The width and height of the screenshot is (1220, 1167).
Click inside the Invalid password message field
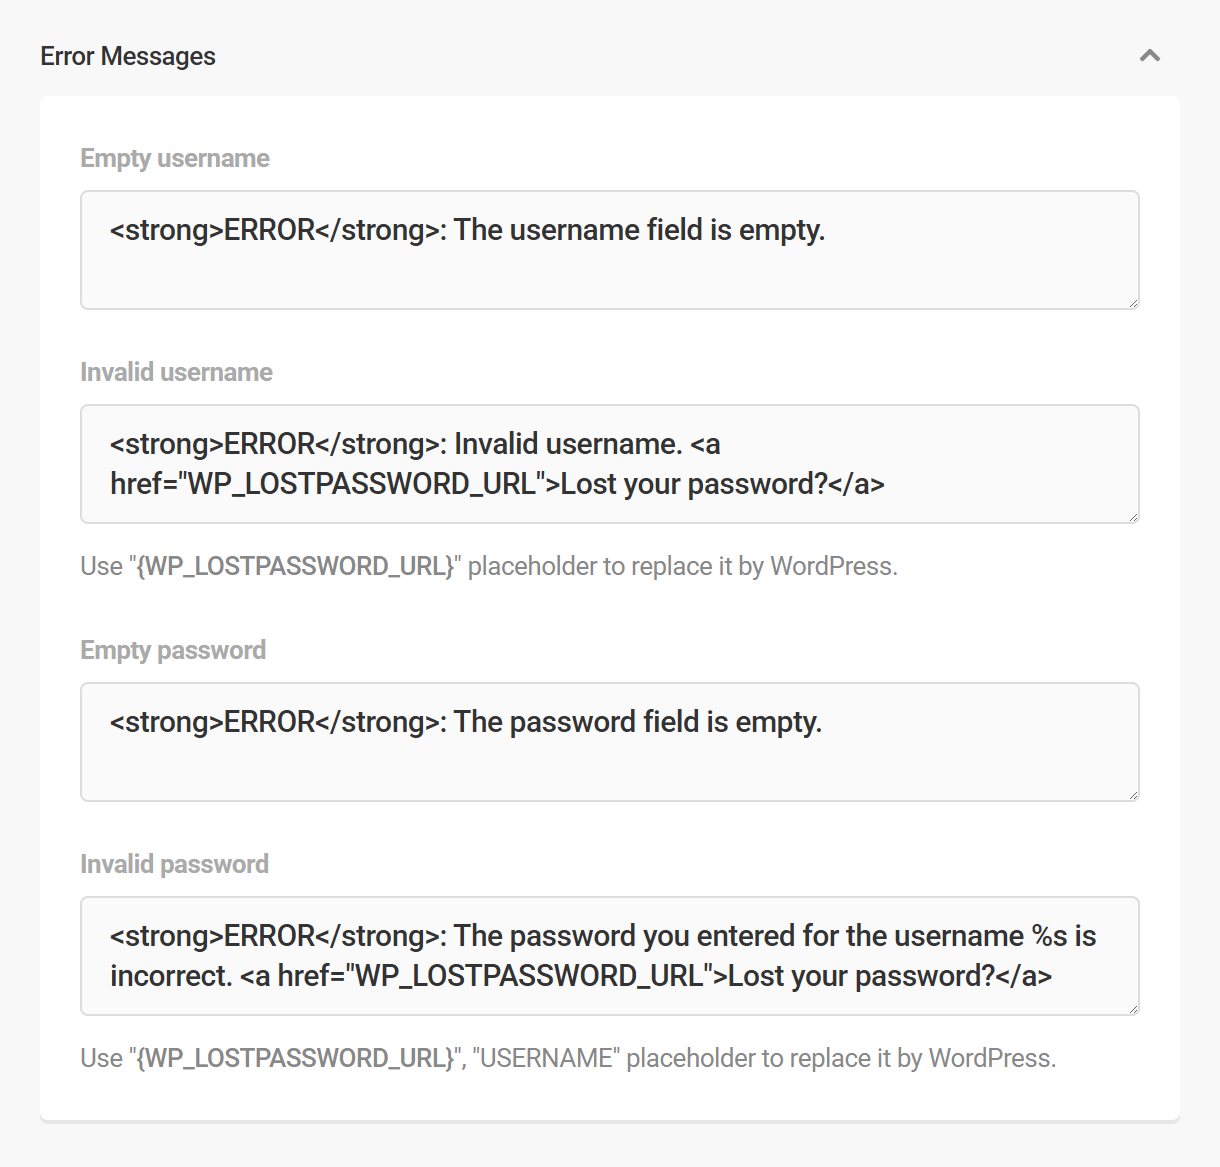point(609,956)
